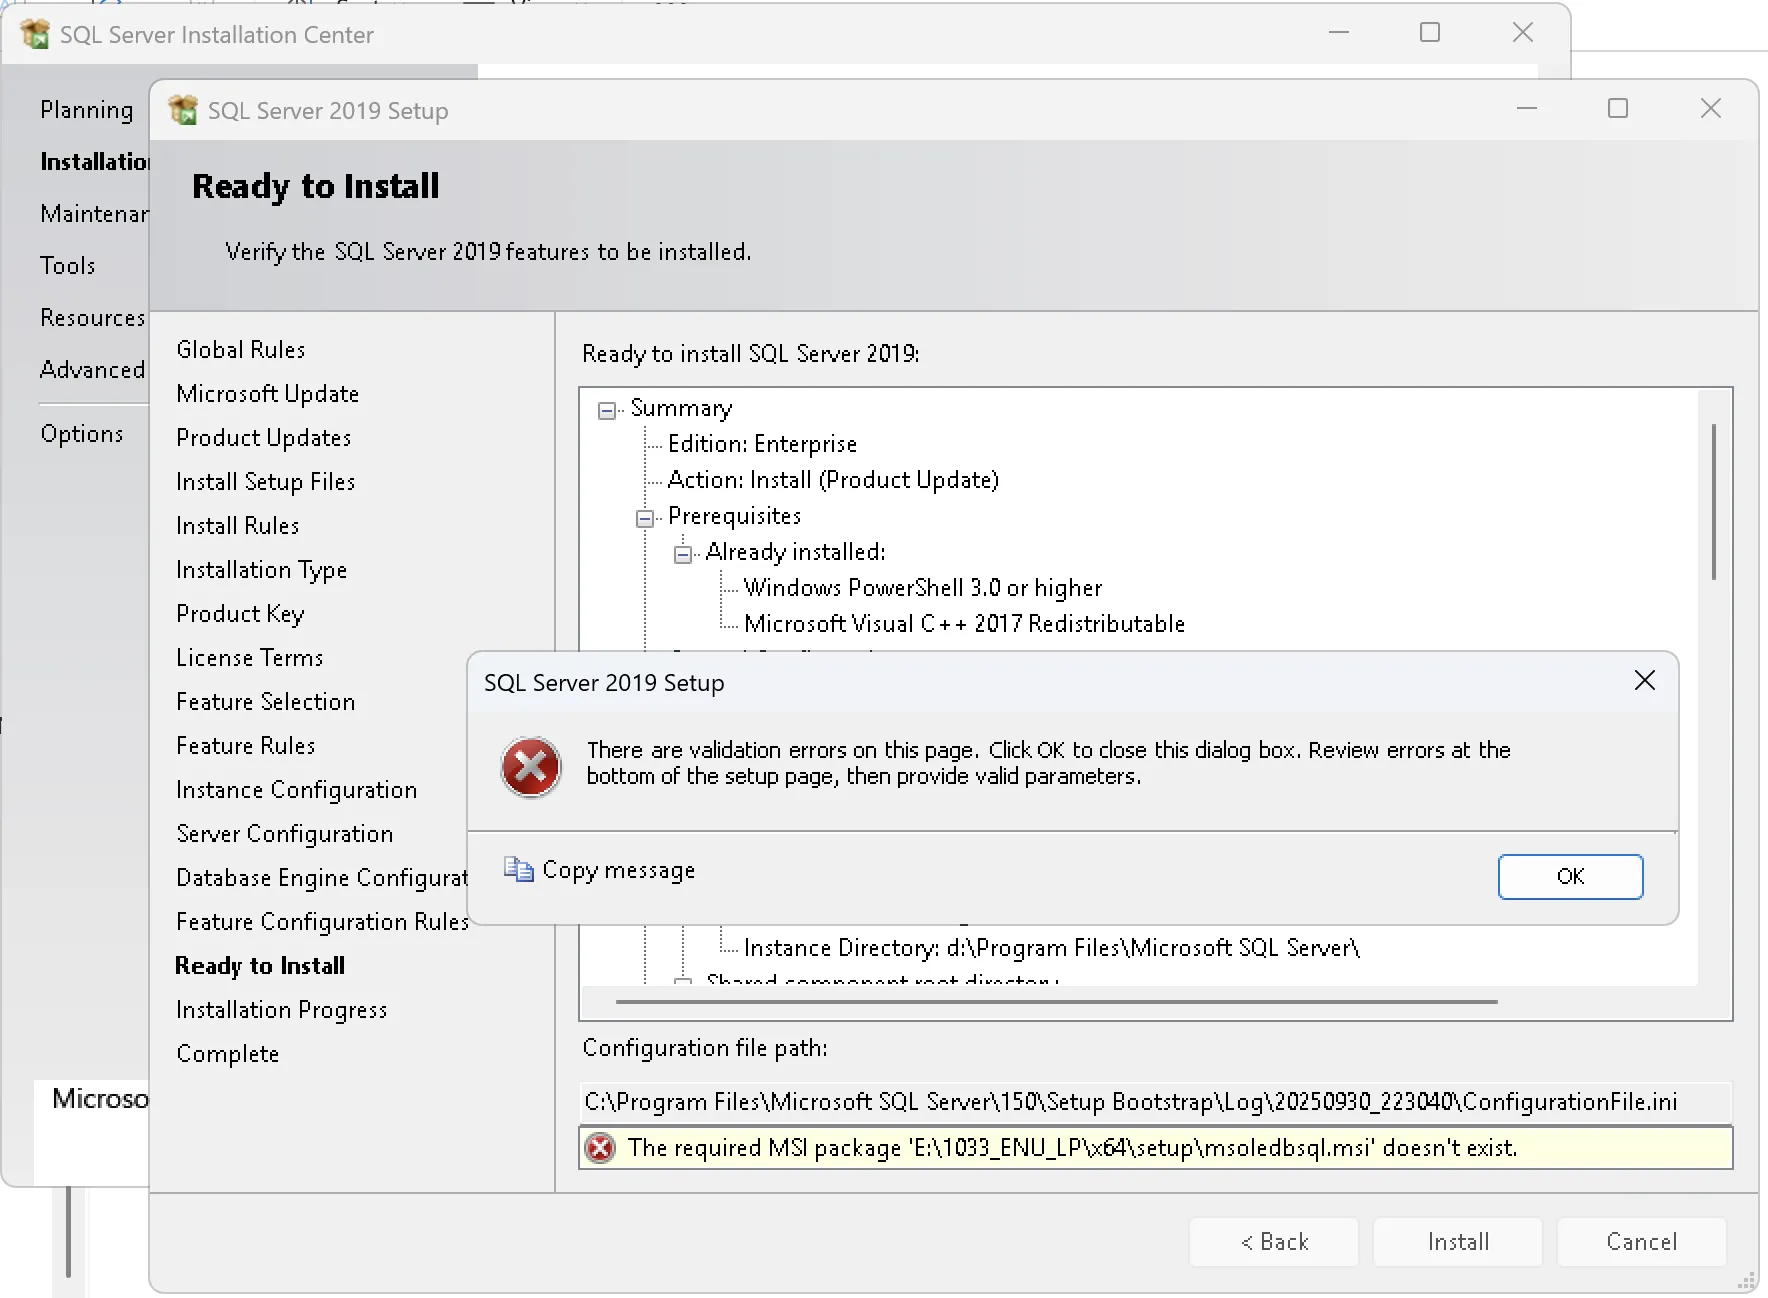1768x1298 pixels.
Task: Click the Install button
Action: (1457, 1241)
